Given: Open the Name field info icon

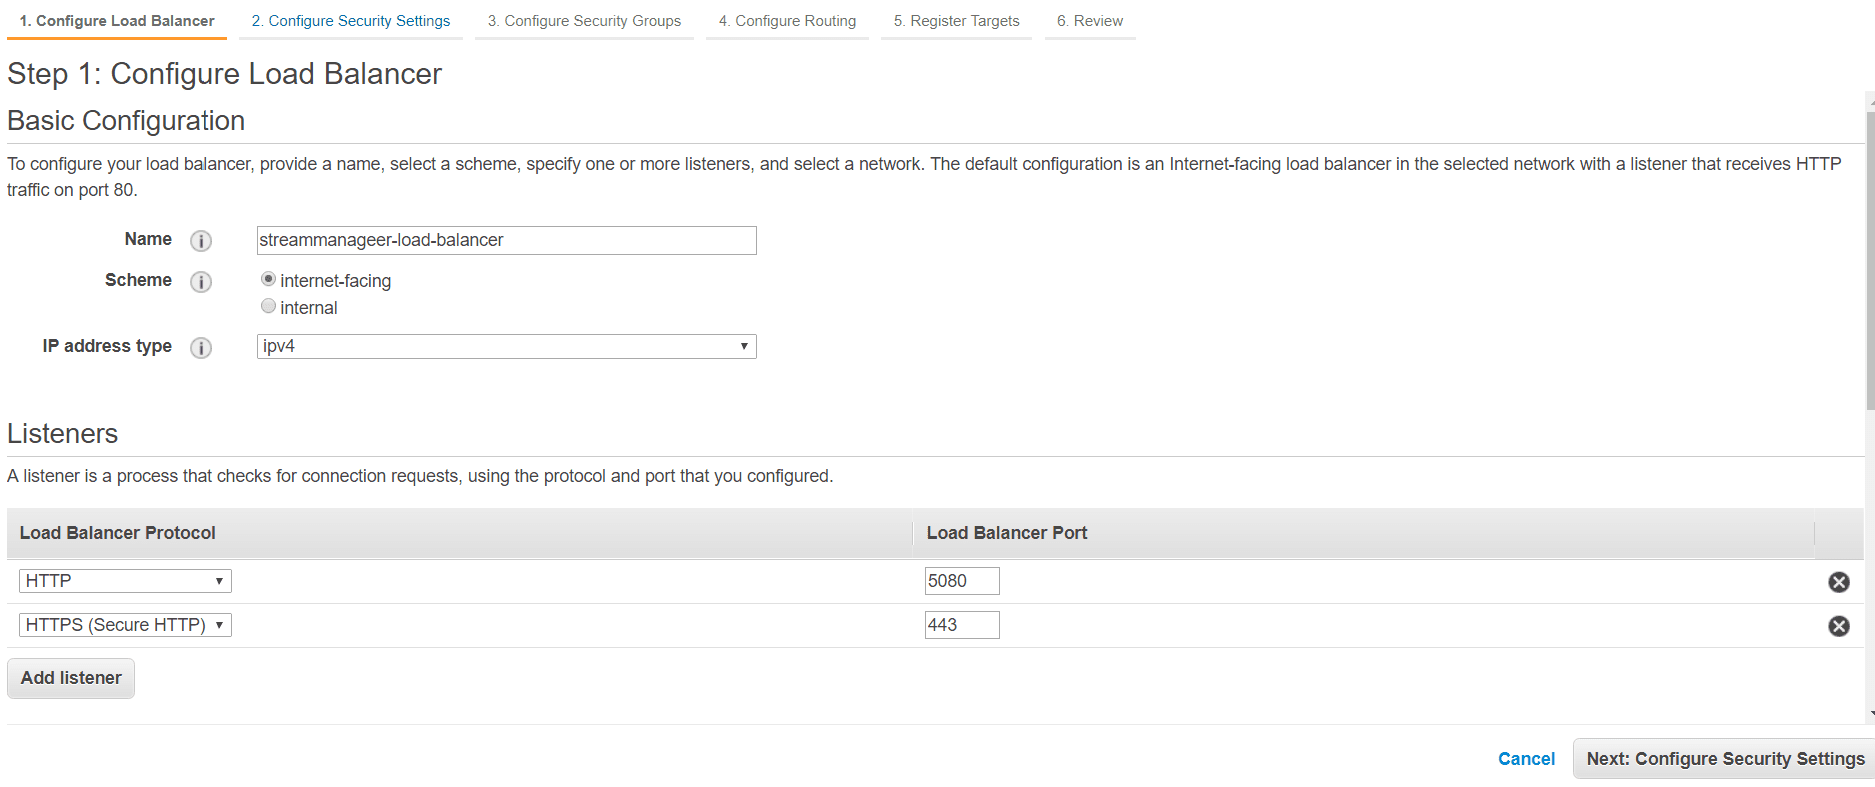Looking at the screenshot, I should coord(201,241).
